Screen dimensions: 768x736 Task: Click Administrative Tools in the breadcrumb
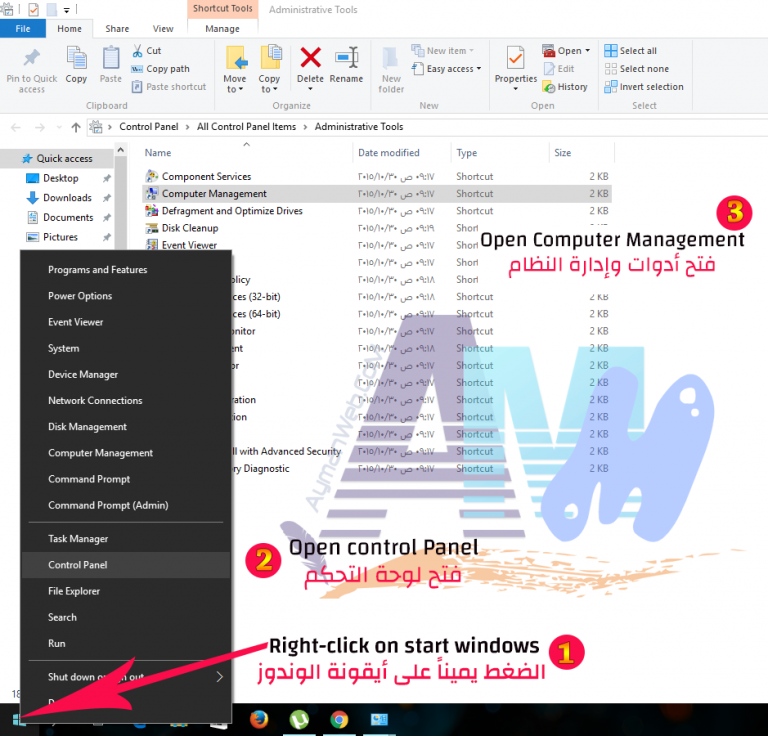click(x=359, y=127)
